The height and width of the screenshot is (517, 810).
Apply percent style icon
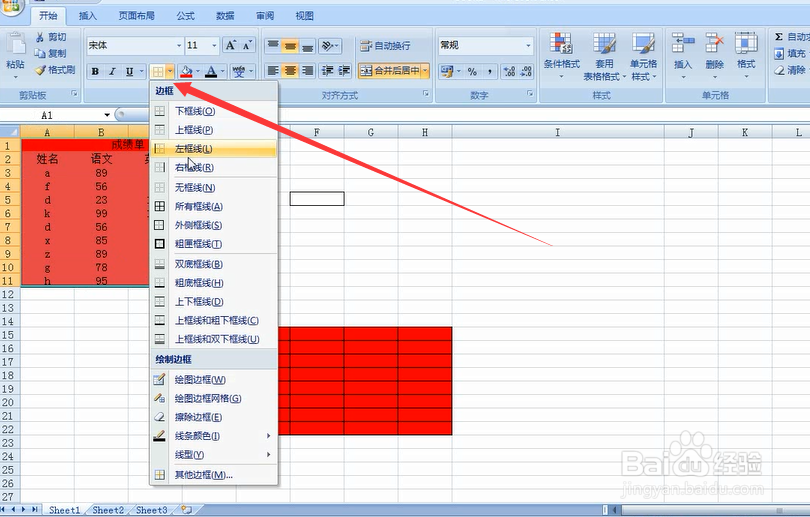[x=472, y=71]
